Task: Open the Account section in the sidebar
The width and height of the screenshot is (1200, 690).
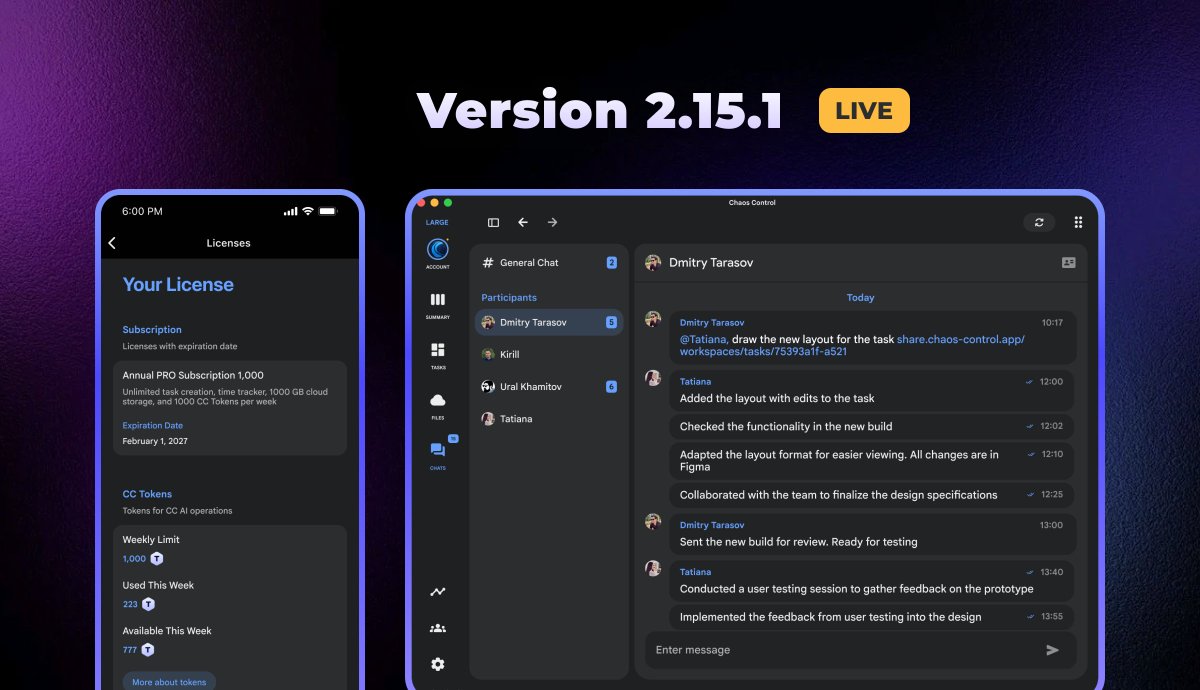Action: tap(437, 254)
